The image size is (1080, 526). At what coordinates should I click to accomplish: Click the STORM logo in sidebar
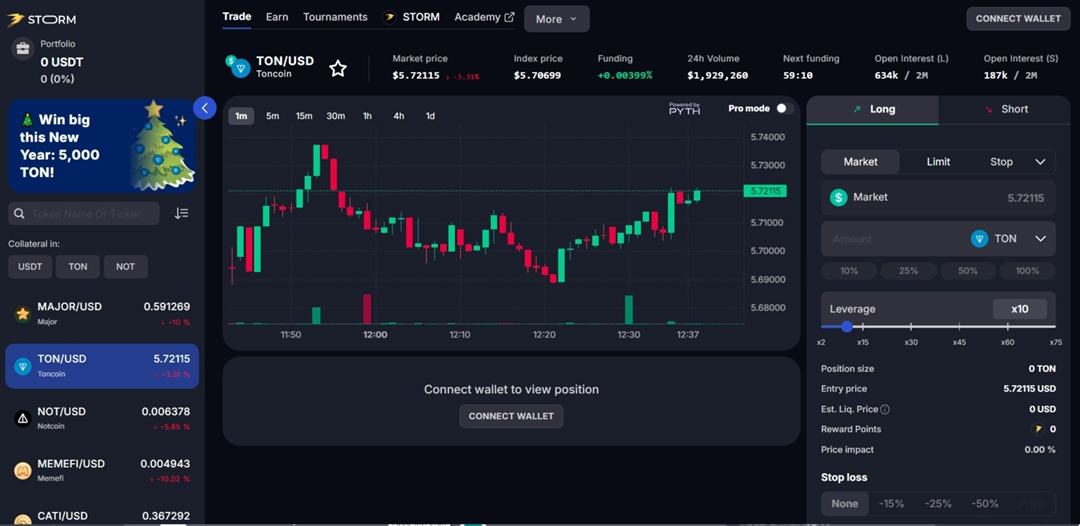[41, 19]
